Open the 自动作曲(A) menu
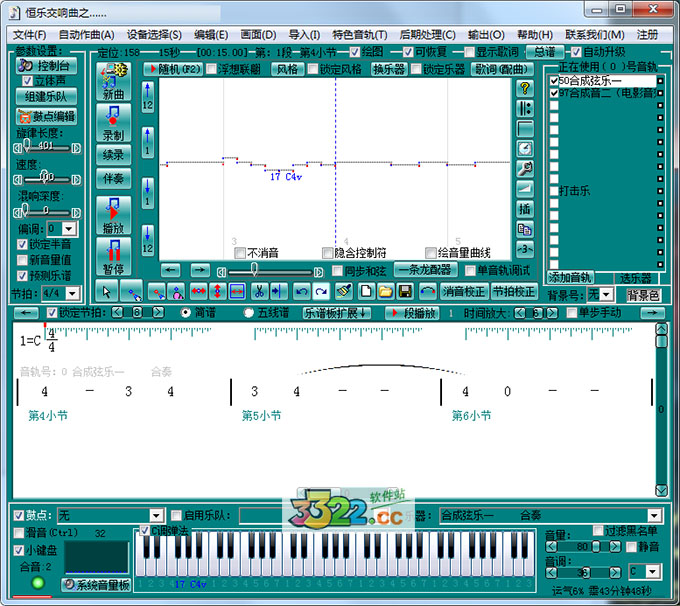This screenshot has height=606, width=680. tap(86, 34)
